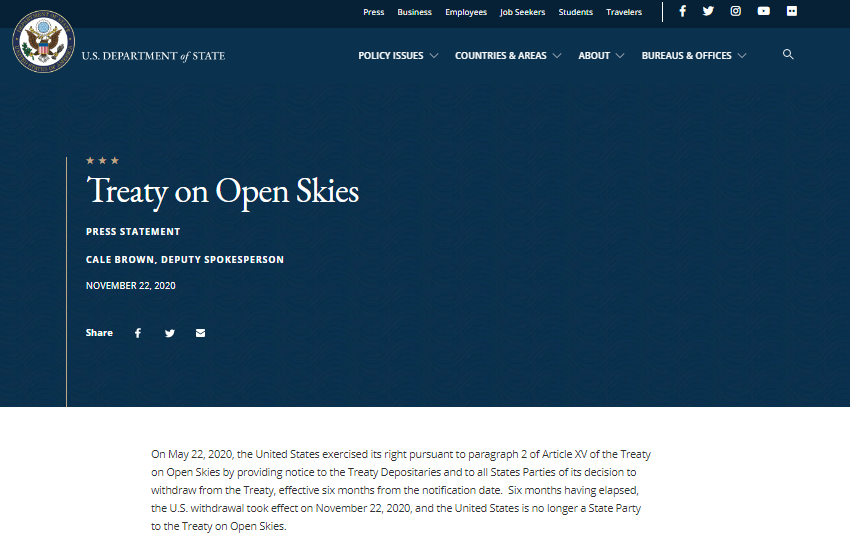Open the Students link
The width and height of the screenshot is (850, 538).
(x=575, y=12)
